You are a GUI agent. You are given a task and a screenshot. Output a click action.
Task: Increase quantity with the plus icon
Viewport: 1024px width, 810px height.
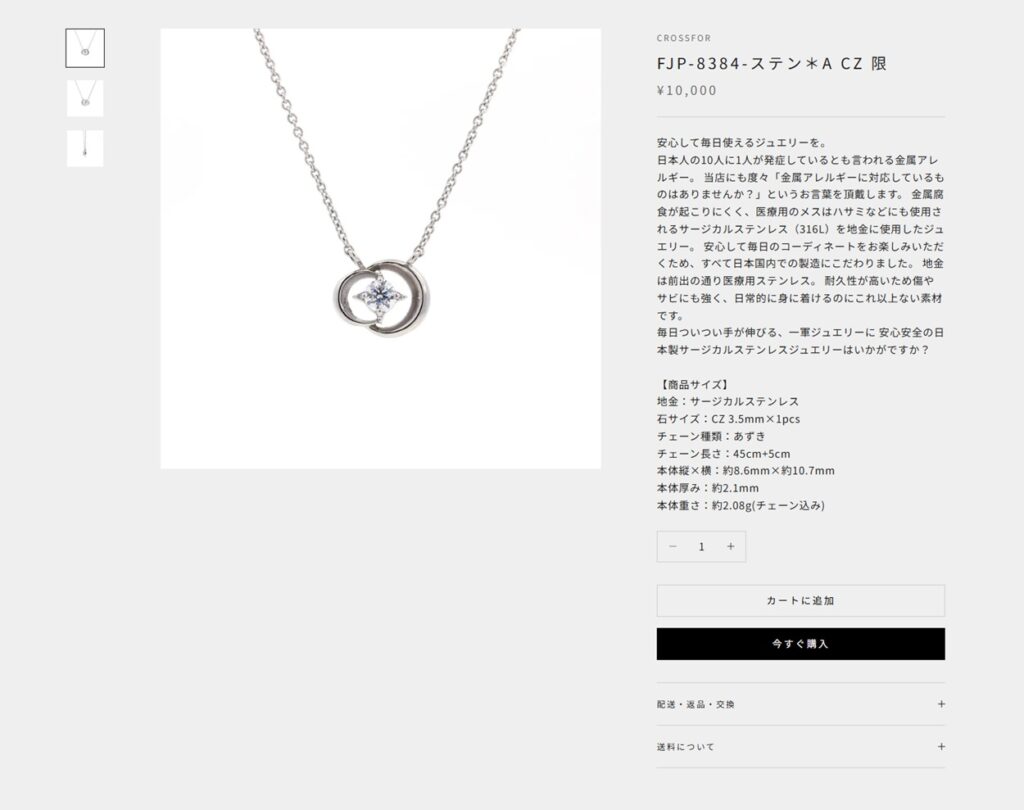point(731,547)
